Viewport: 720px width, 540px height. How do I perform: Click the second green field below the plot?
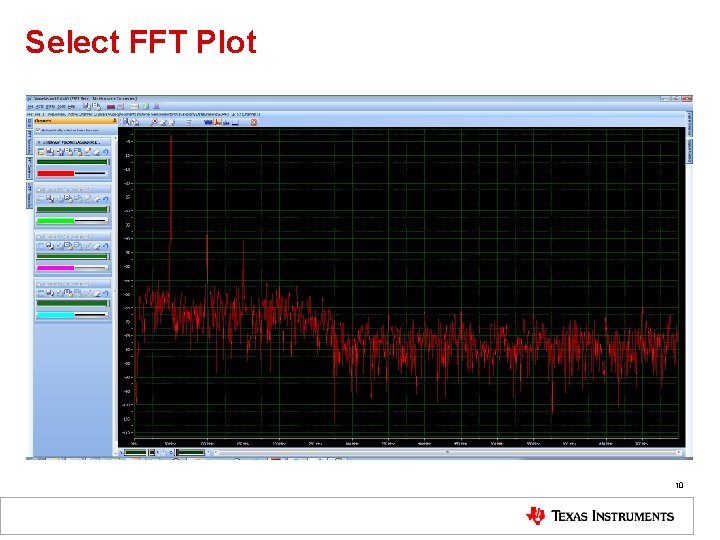coord(191,453)
